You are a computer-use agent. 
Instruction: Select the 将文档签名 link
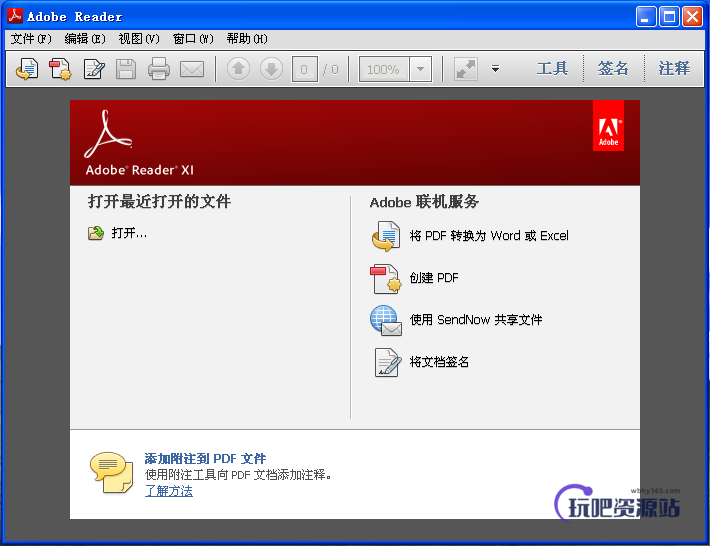point(439,362)
